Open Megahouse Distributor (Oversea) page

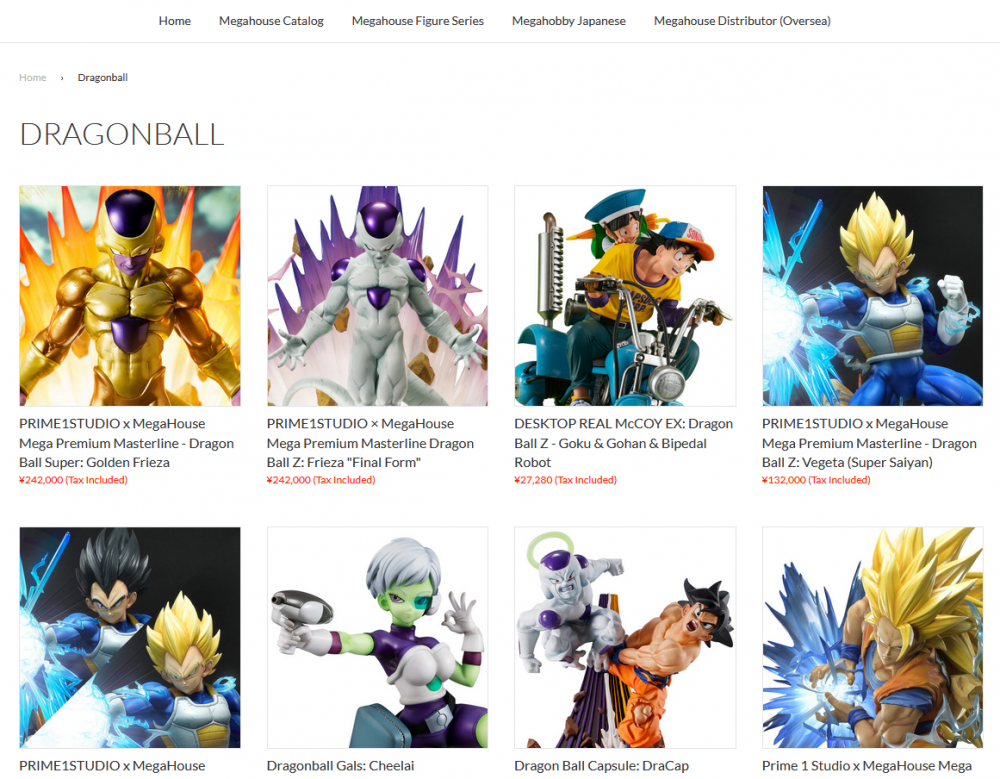tap(742, 21)
